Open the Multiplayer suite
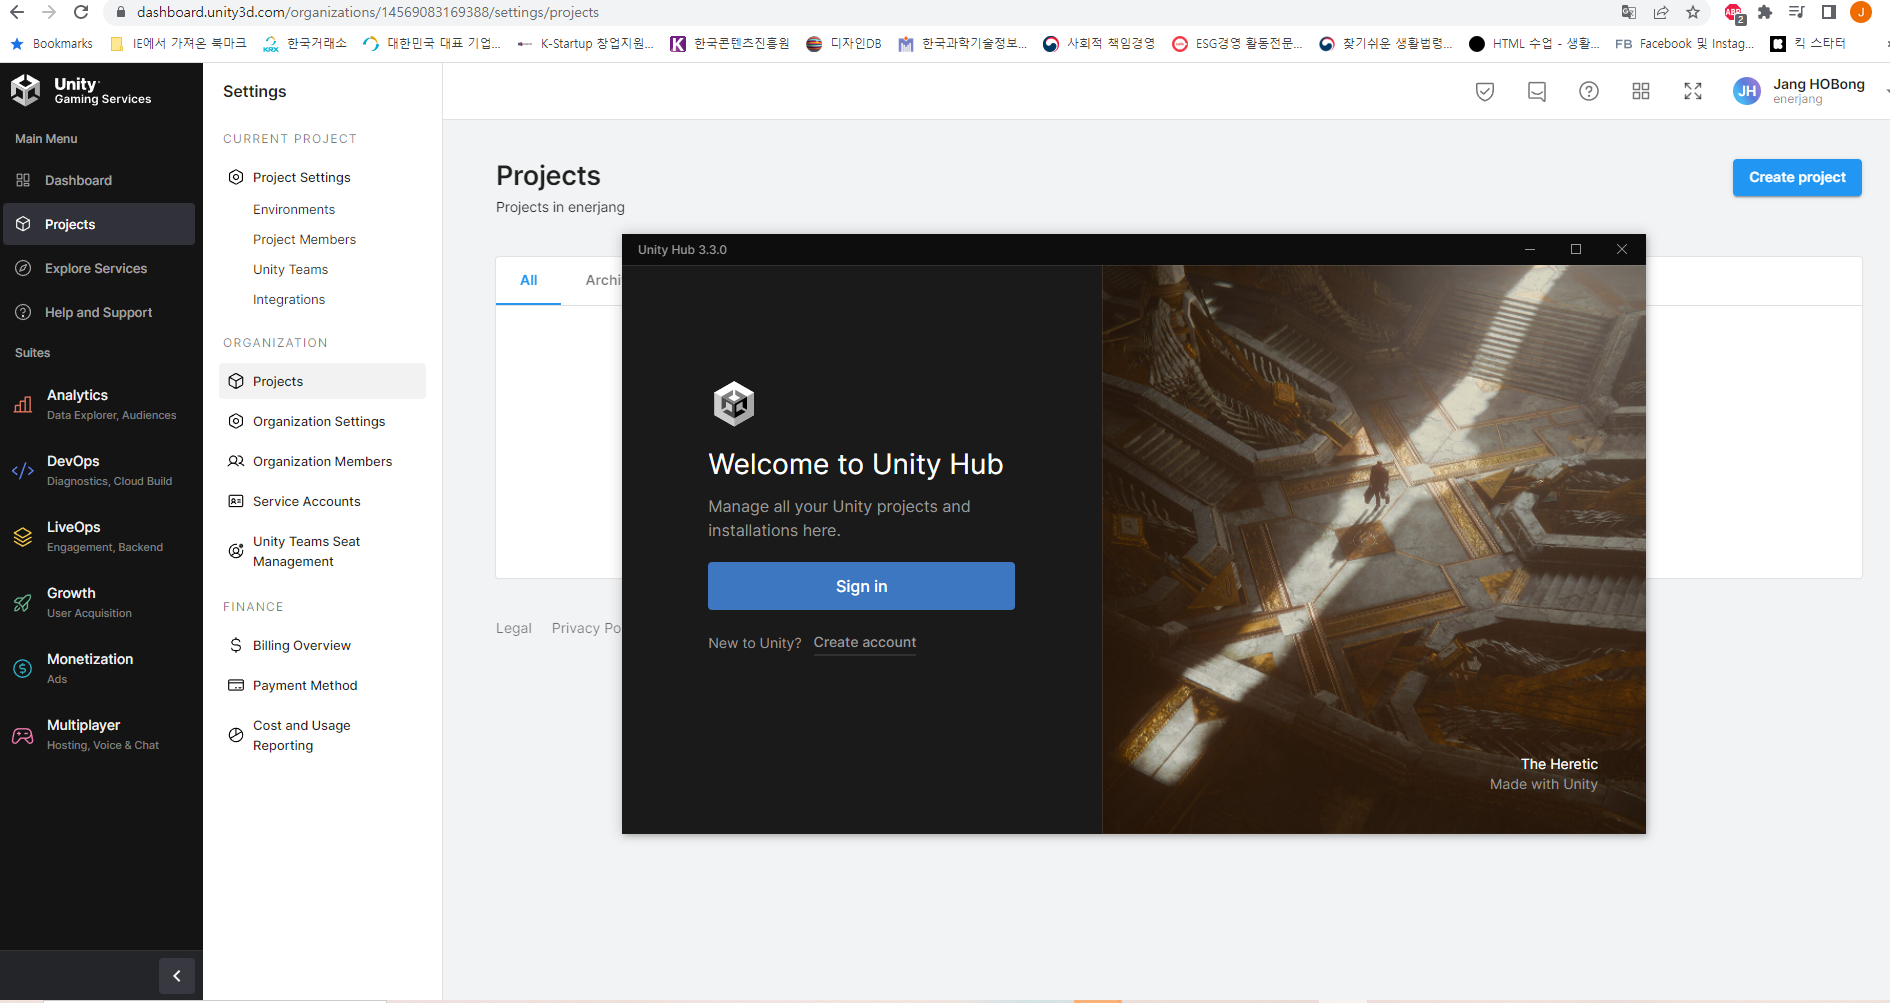The width and height of the screenshot is (1890, 1003). pyautogui.click(x=99, y=734)
